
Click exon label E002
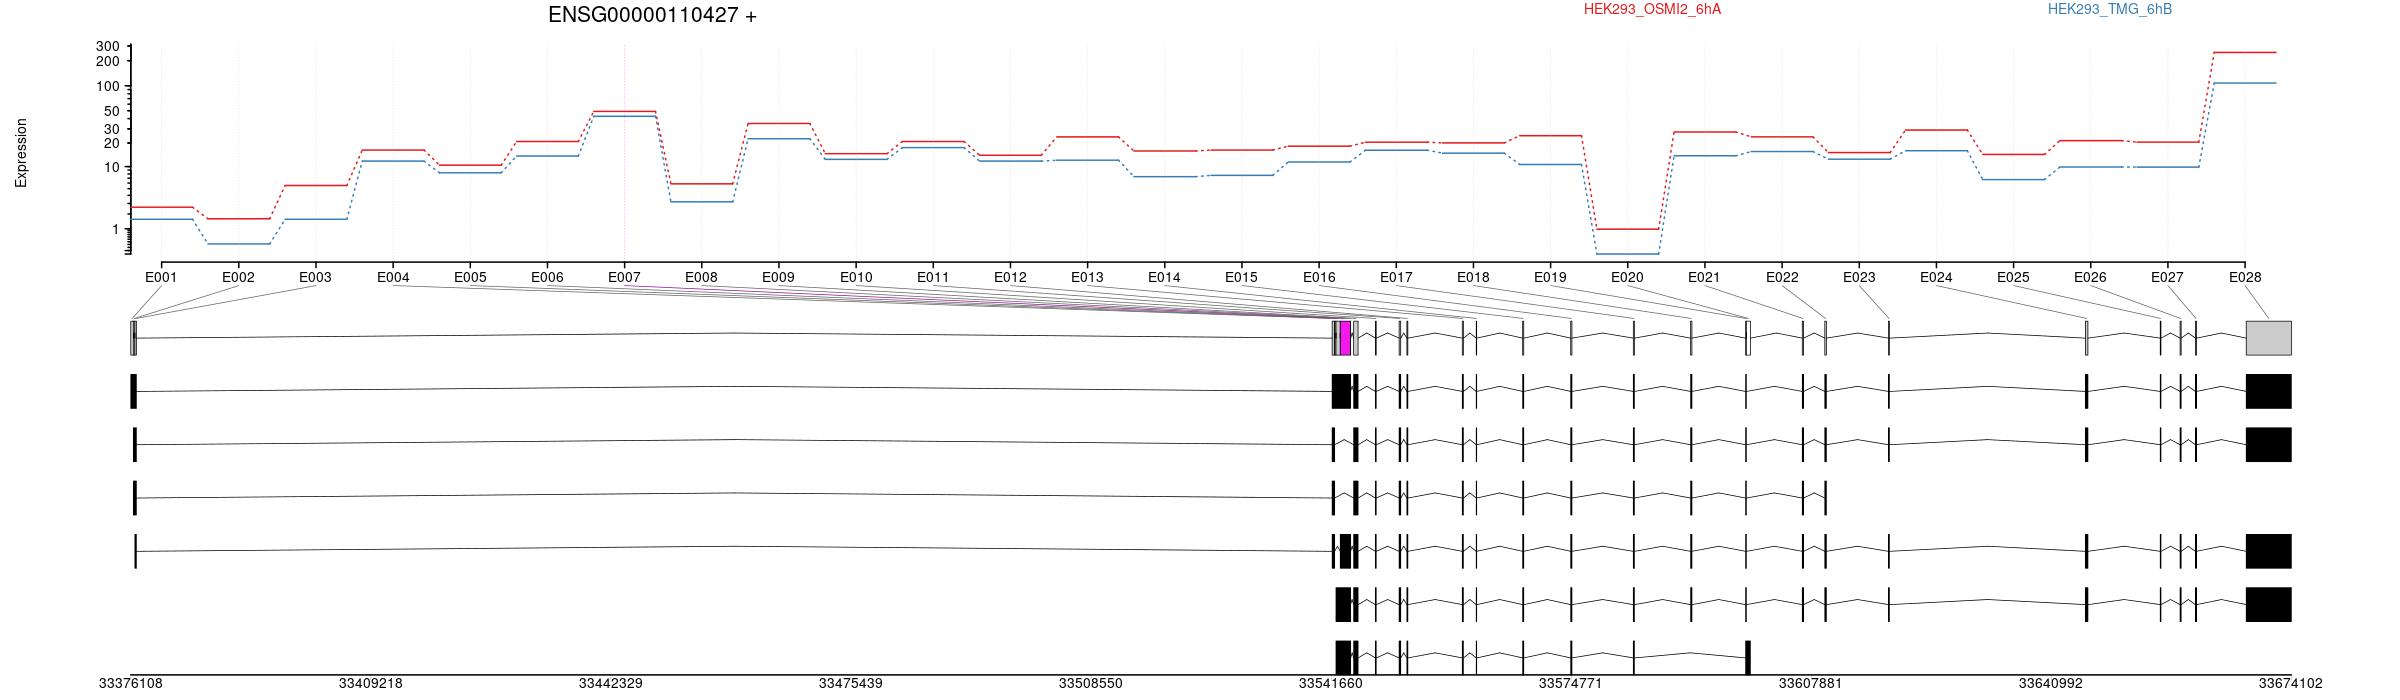coord(238,277)
